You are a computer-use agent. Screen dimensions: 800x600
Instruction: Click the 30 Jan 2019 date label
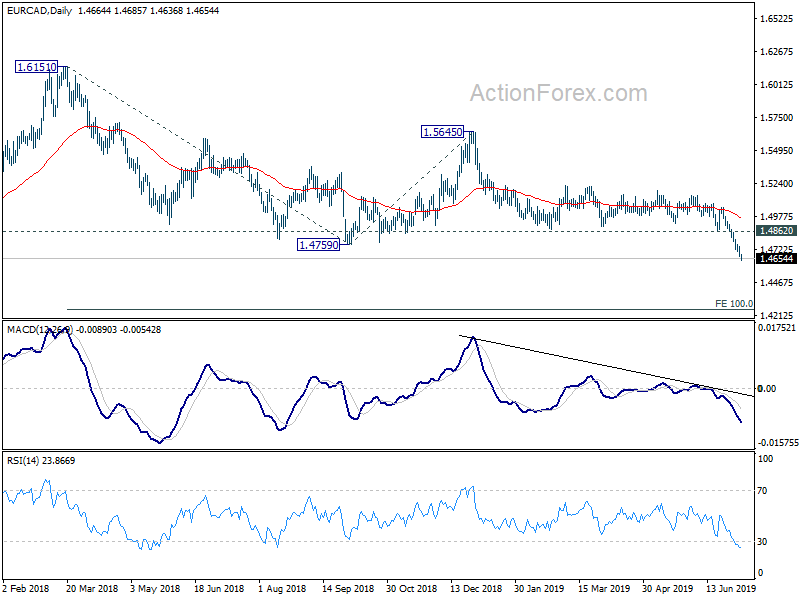click(540, 588)
